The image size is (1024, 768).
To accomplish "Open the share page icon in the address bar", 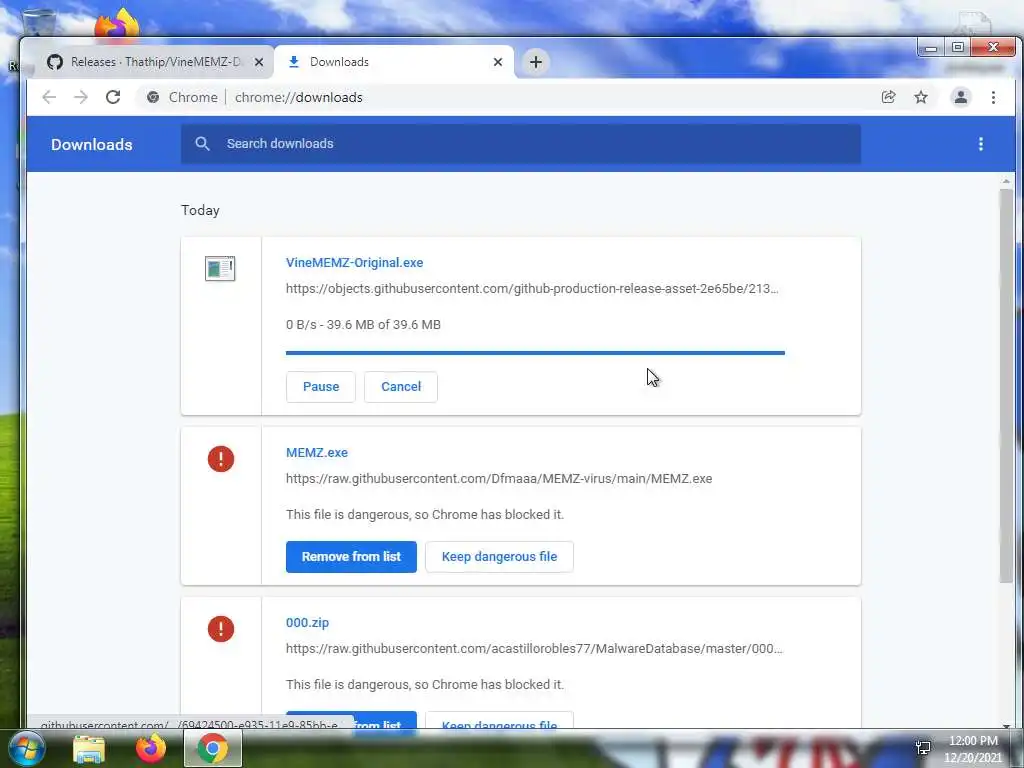I will (x=888, y=97).
